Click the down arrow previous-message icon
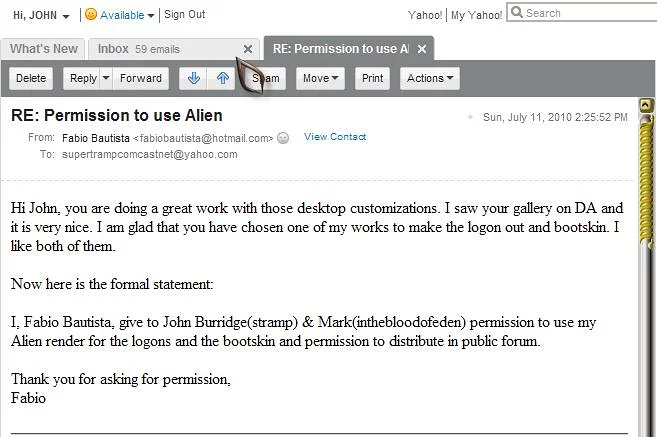The height and width of the screenshot is (437, 657). coord(193,78)
